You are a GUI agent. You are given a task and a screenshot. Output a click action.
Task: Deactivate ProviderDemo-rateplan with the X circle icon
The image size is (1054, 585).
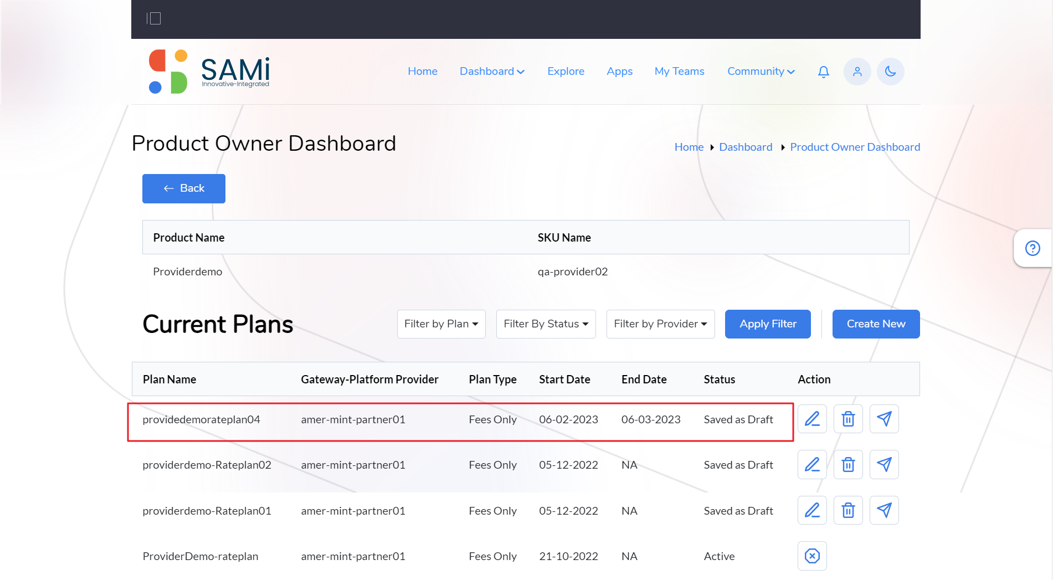pyautogui.click(x=812, y=556)
